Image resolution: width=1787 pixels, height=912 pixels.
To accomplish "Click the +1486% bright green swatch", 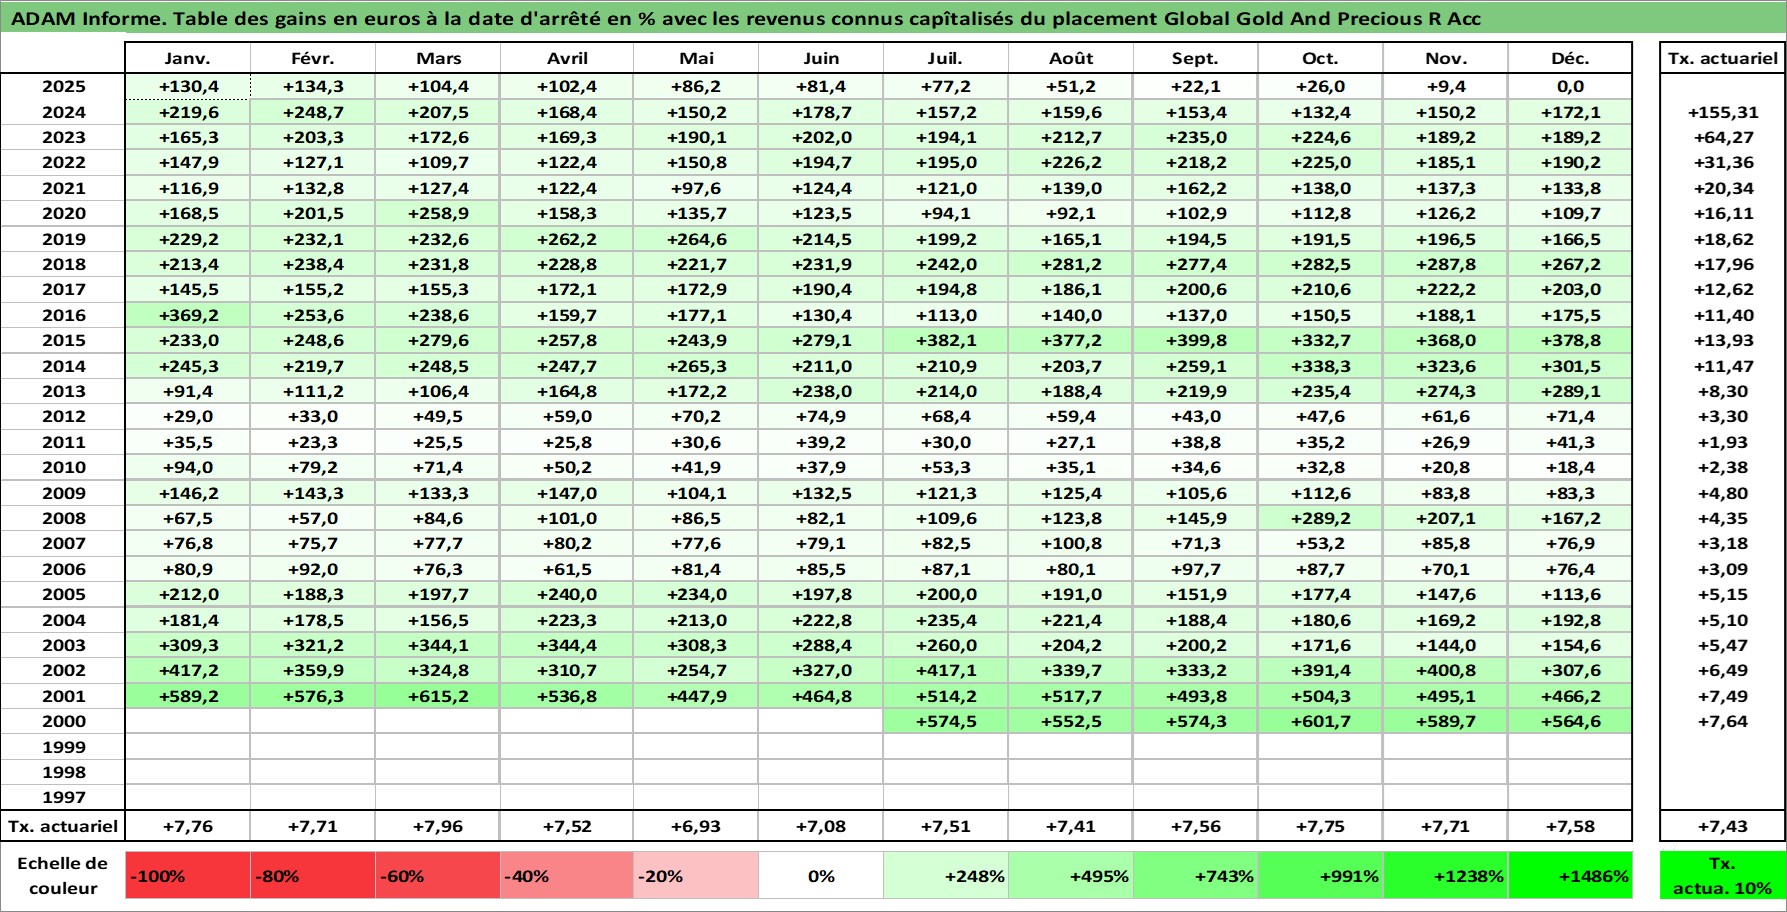I will (x=1570, y=876).
